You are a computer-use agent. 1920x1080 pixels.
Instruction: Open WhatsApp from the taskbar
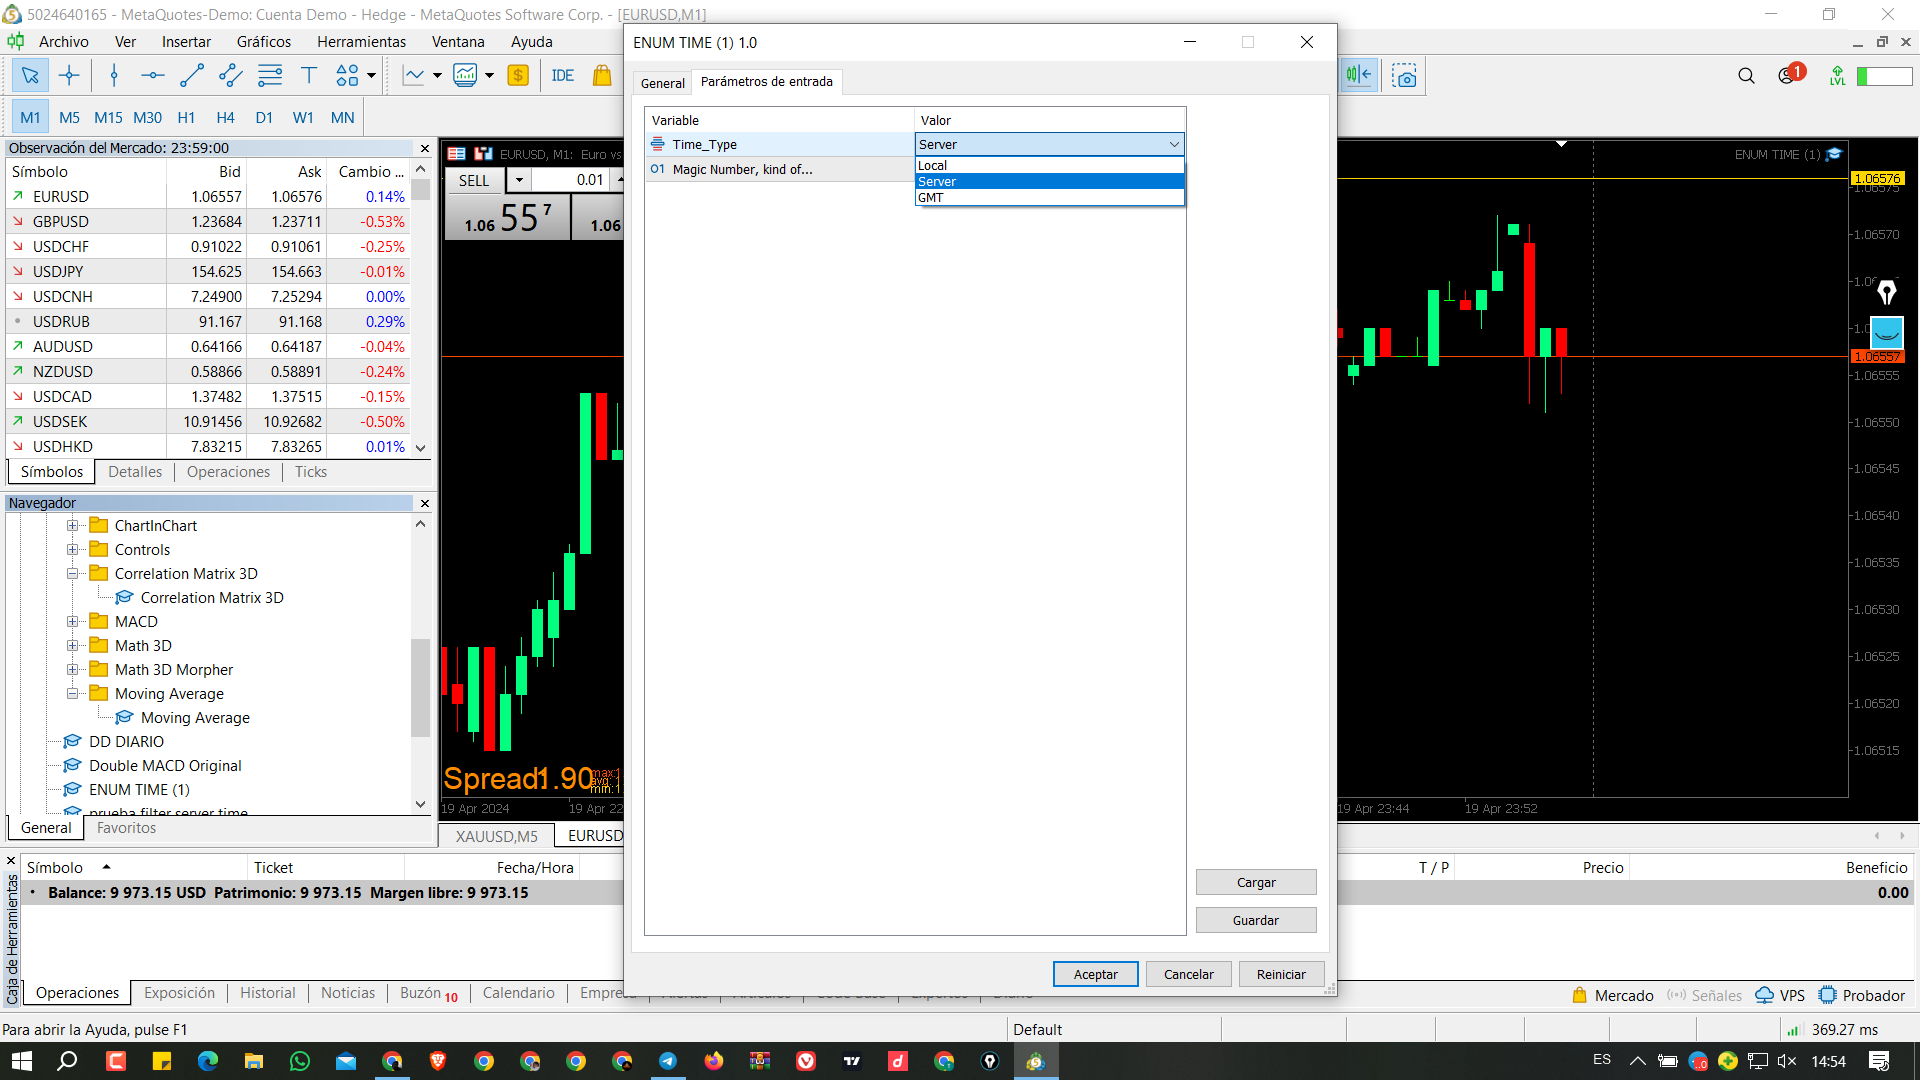click(299, 1061)
